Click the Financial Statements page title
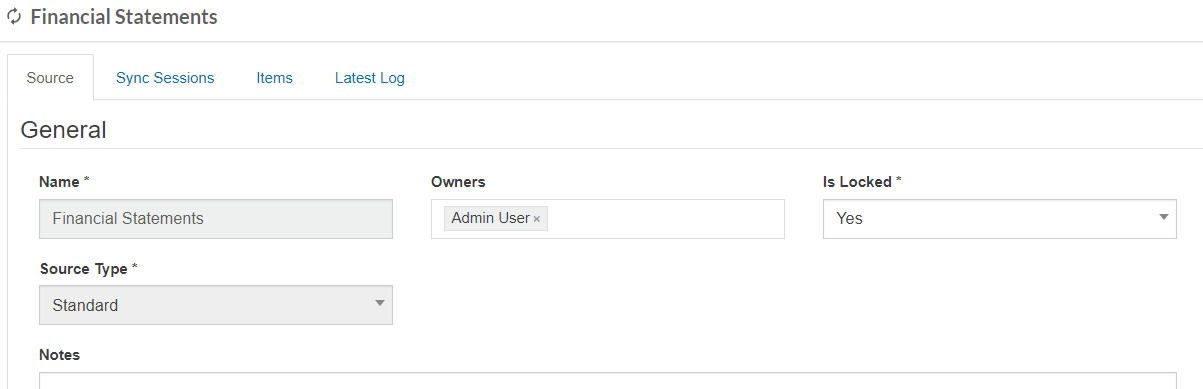1203x389 pixels. tap(124, 17)
